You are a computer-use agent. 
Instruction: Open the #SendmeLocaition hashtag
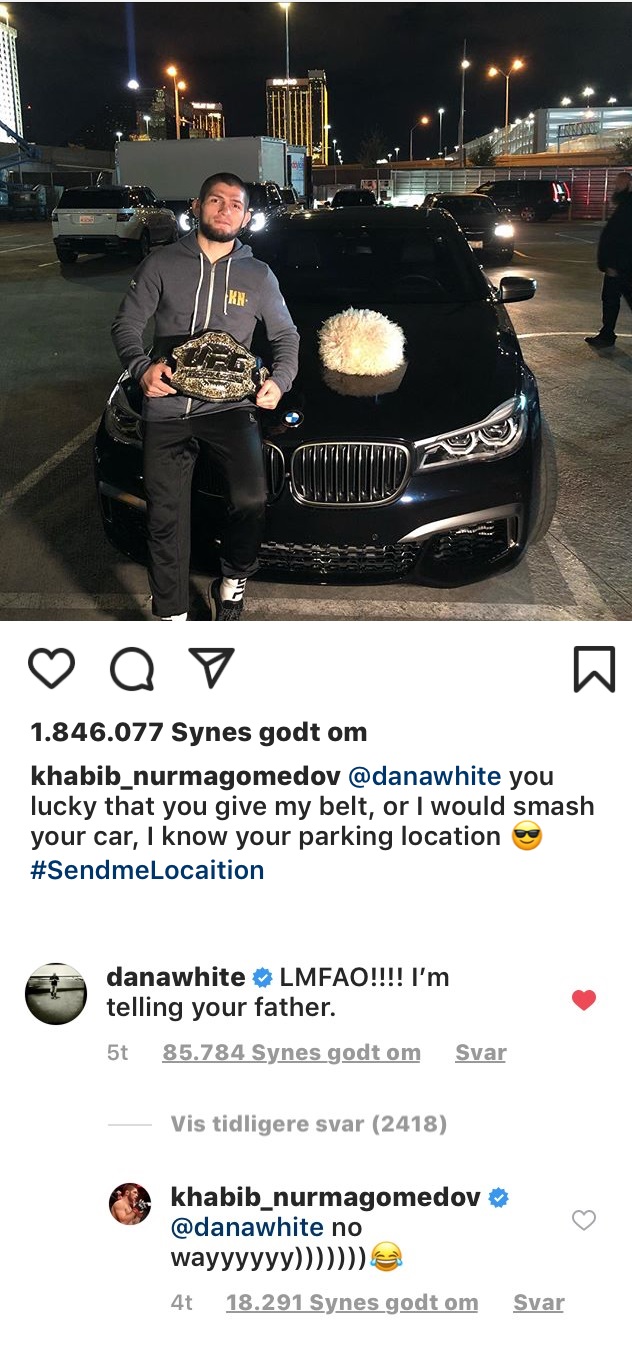pos(147,869)
